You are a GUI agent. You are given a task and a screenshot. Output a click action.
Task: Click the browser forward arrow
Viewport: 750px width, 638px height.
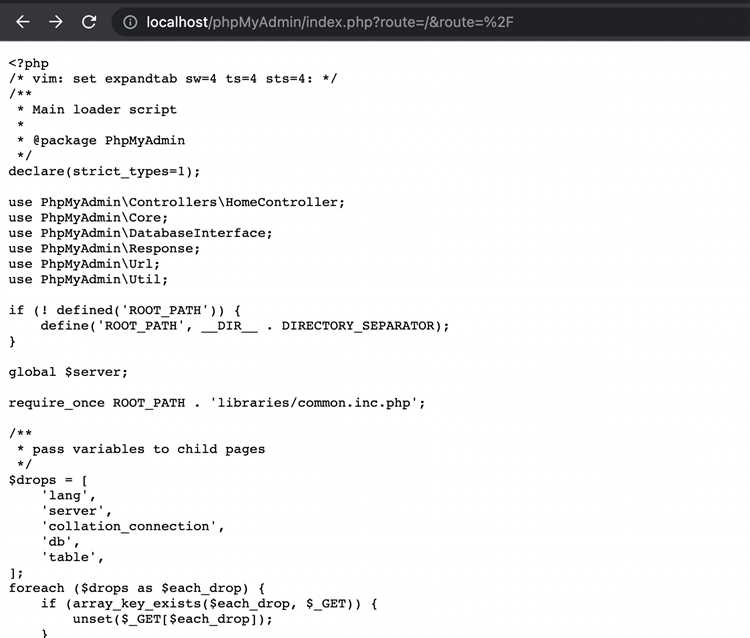55,22
